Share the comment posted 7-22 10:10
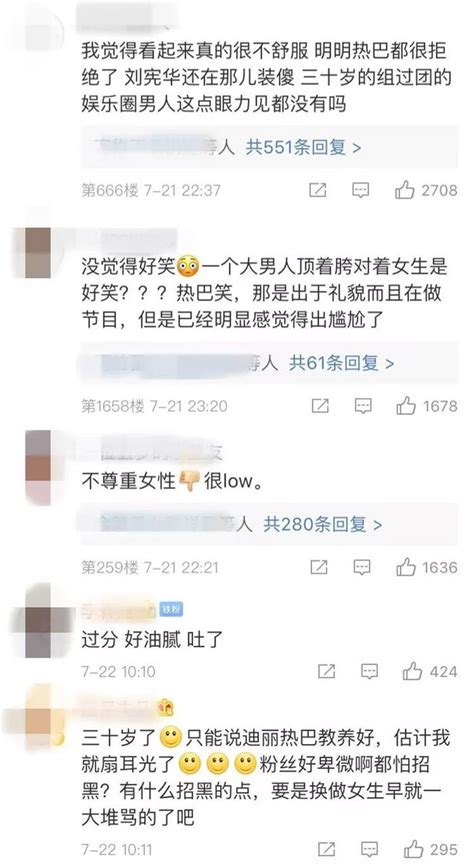 click(326, 672)
